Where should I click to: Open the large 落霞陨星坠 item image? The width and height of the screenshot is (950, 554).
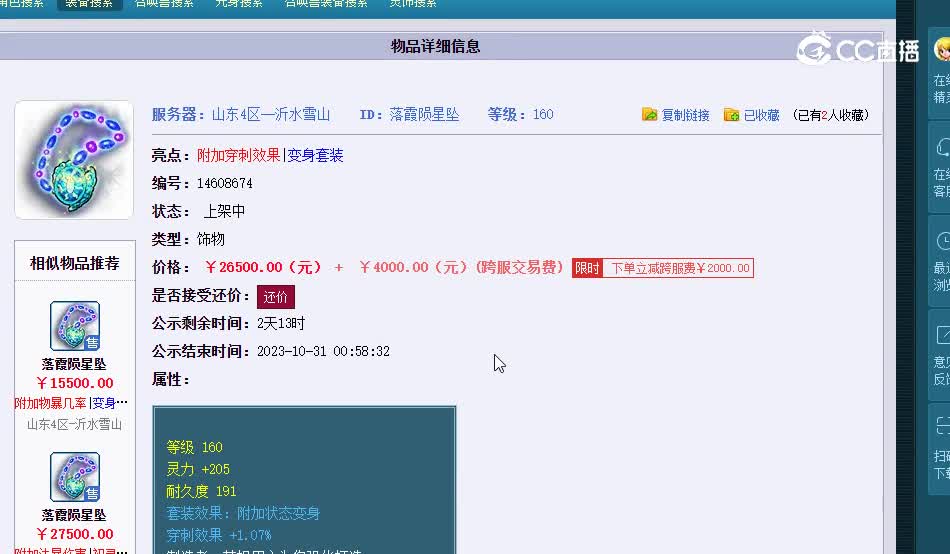pos(74,160)
